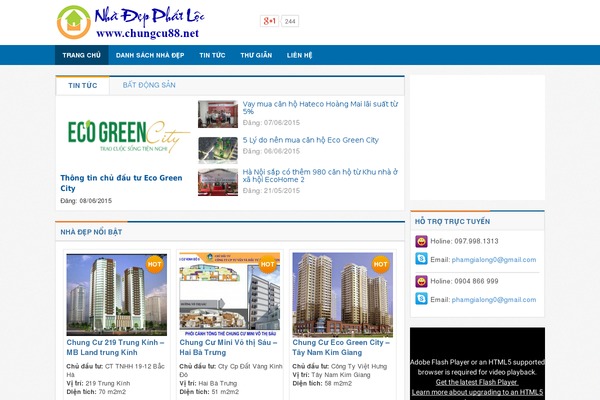
Task: Click thumbnail of Hateco Hoàng Mai article
Action: tap(218, 114)
